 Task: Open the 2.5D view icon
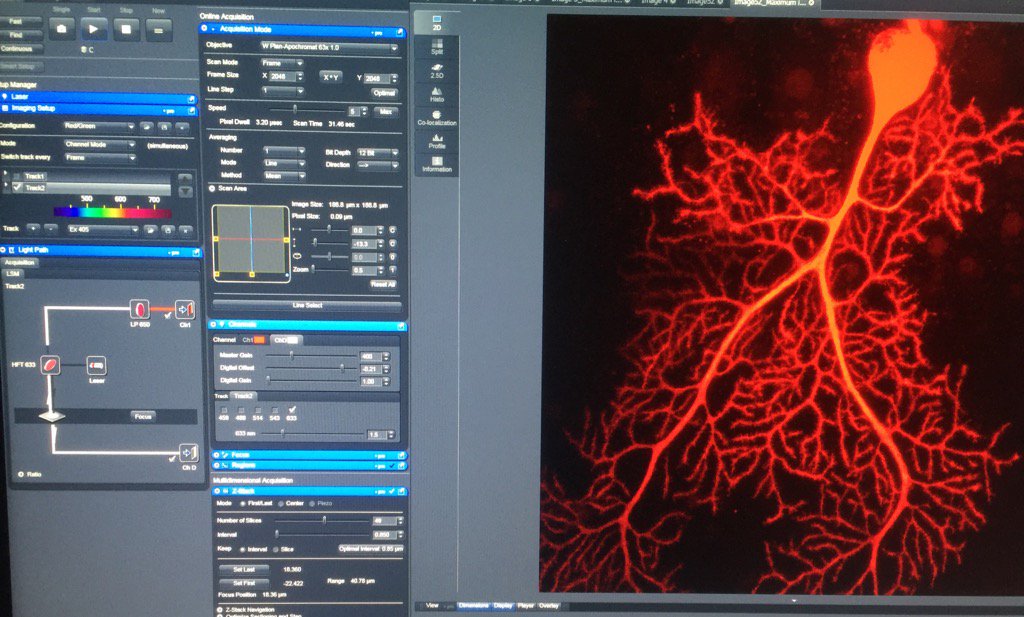click(437, 71)
